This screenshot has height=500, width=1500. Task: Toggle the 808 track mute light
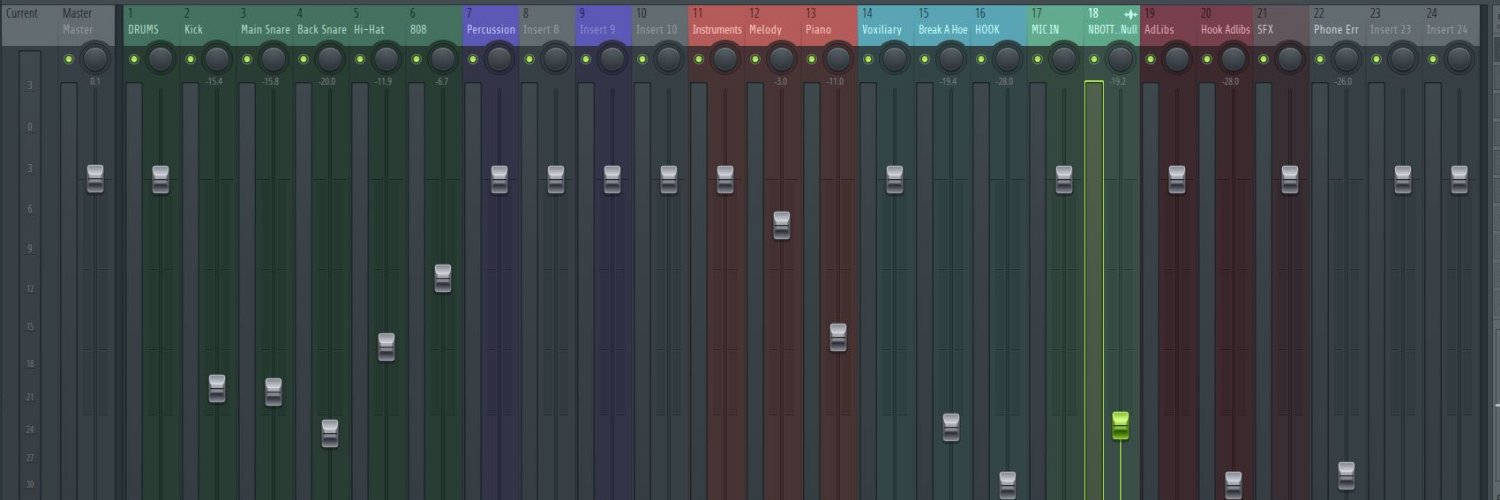[x=416, y=59]
